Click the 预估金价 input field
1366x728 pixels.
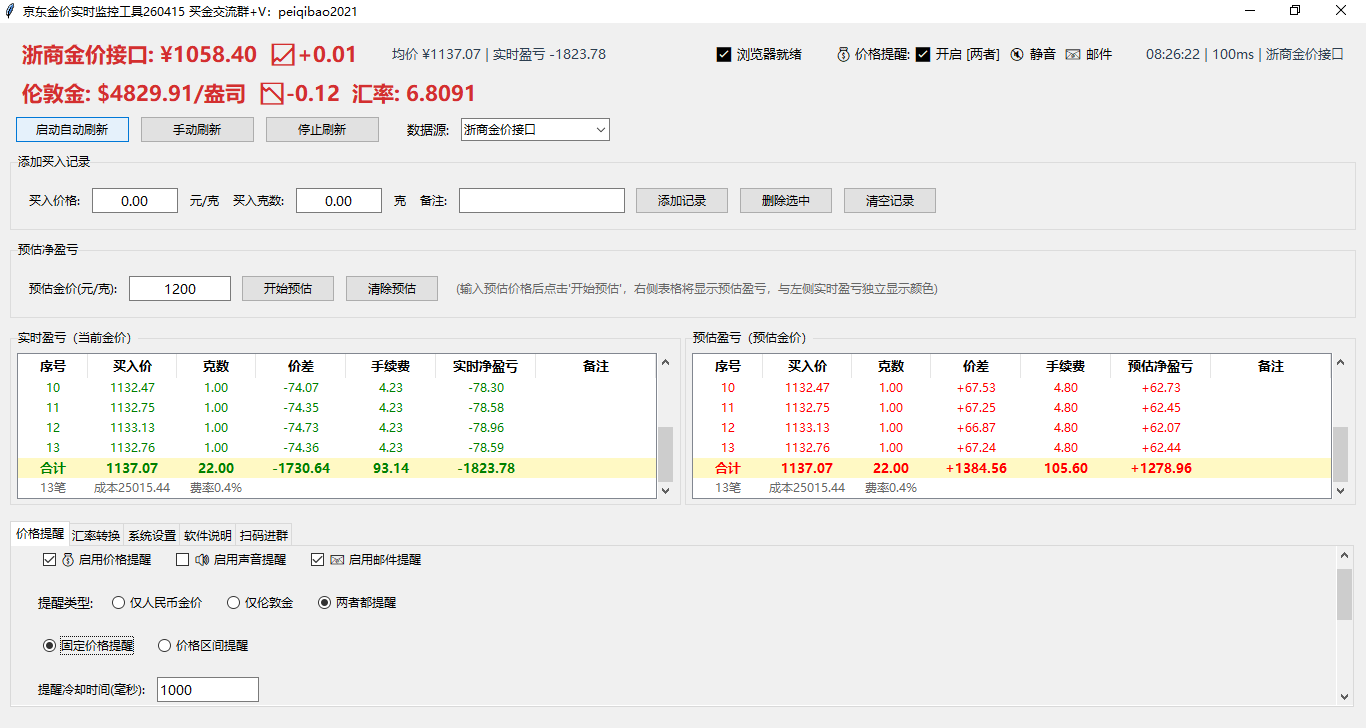point(180,289)
